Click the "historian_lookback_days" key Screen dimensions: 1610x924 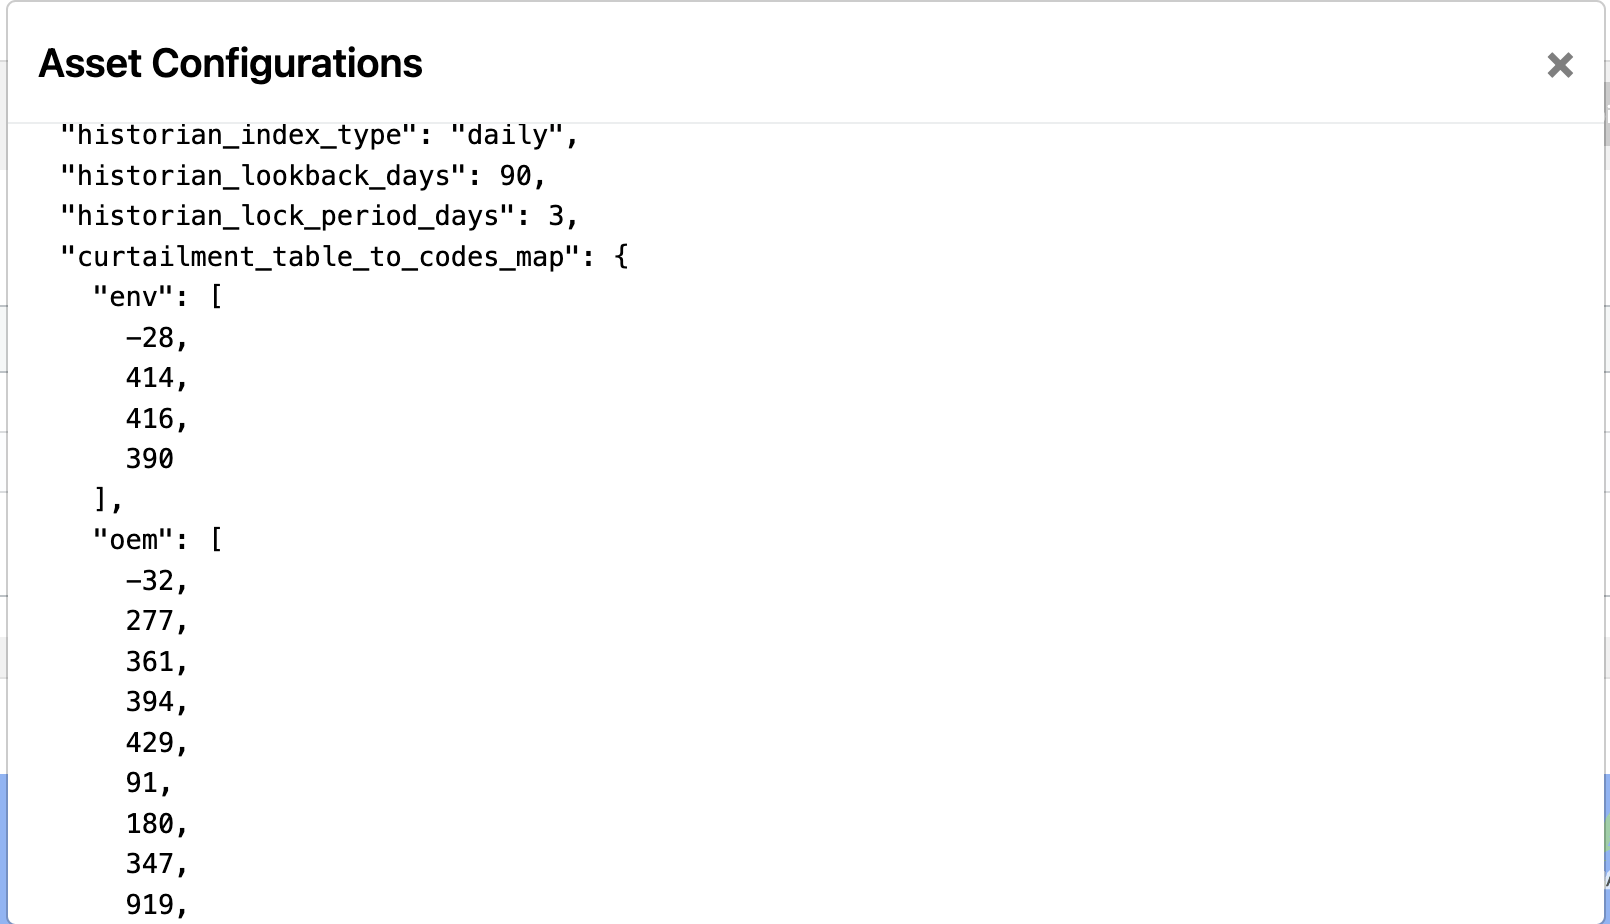[x=263, y=177]
